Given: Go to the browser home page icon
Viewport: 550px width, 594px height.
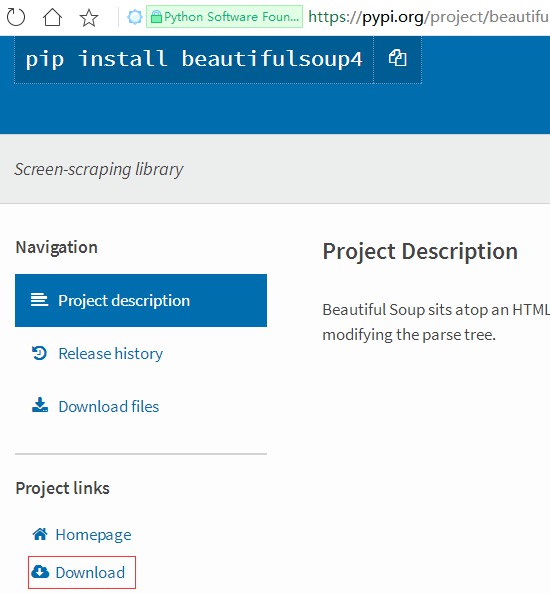Looking at the screenshot, I should coord(52,17).
